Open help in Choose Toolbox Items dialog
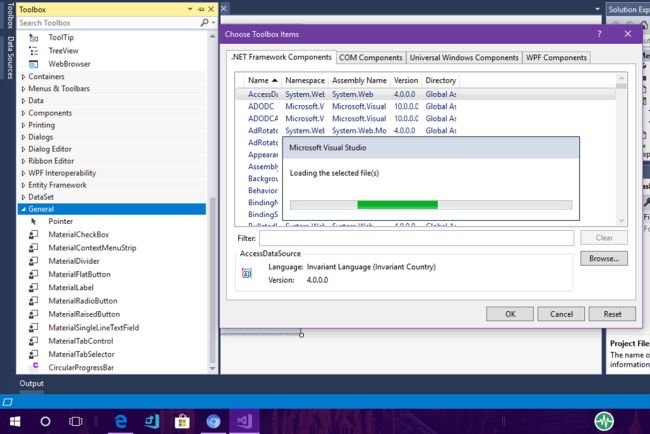The width and height of the screenshot is (650, 434). (599, 34)
